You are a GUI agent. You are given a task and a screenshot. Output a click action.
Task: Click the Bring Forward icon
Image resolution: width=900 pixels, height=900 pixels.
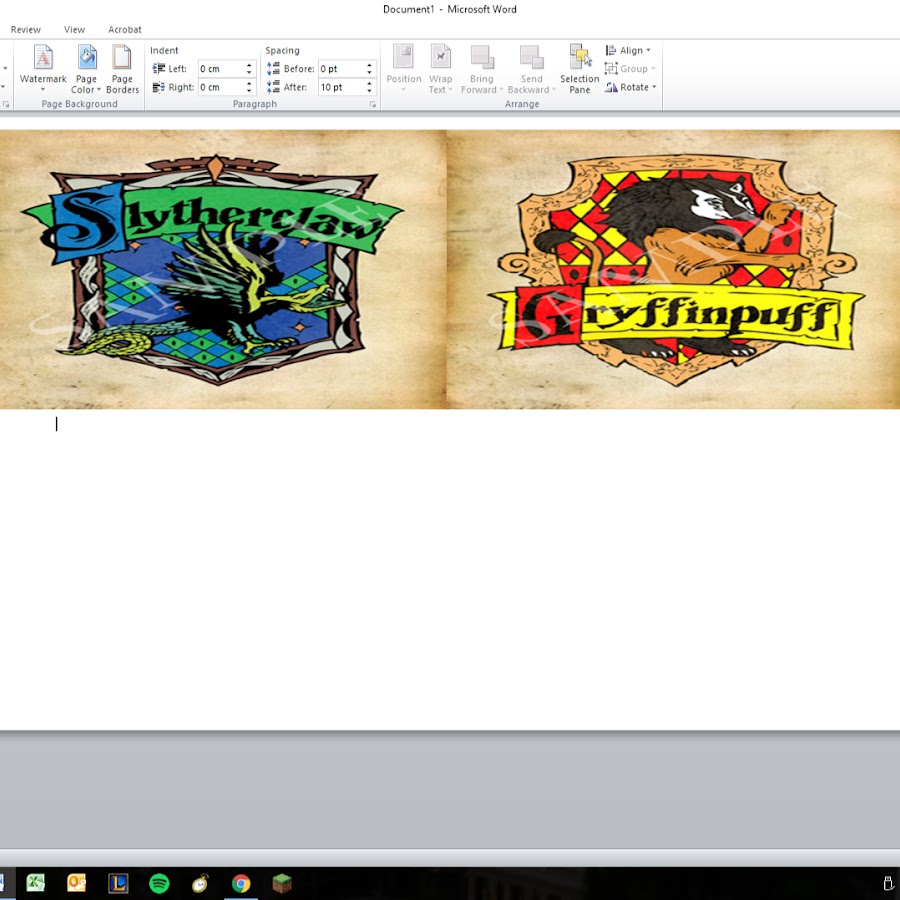tap(482, 57)
